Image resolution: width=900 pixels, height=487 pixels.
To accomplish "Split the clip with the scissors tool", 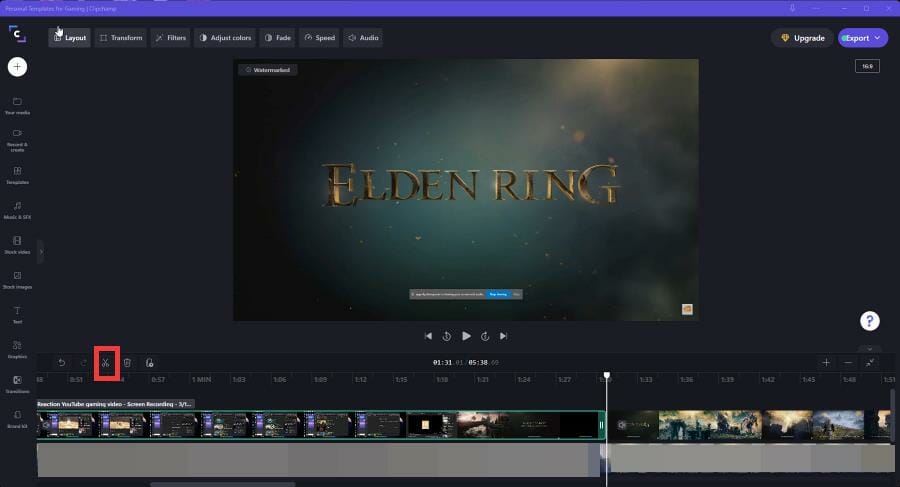I will (x=106, y=362).
